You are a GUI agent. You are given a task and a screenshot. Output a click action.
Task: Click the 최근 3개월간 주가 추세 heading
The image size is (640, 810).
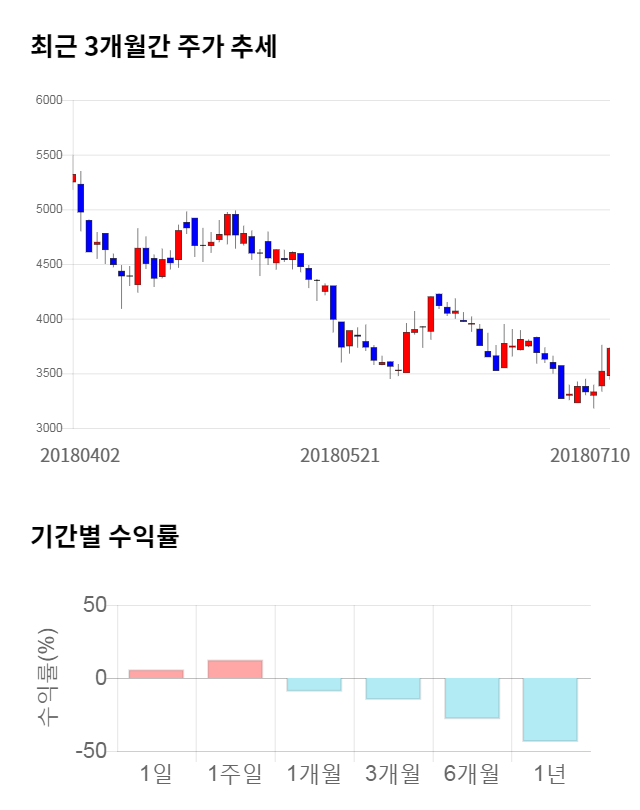[154, 47]
